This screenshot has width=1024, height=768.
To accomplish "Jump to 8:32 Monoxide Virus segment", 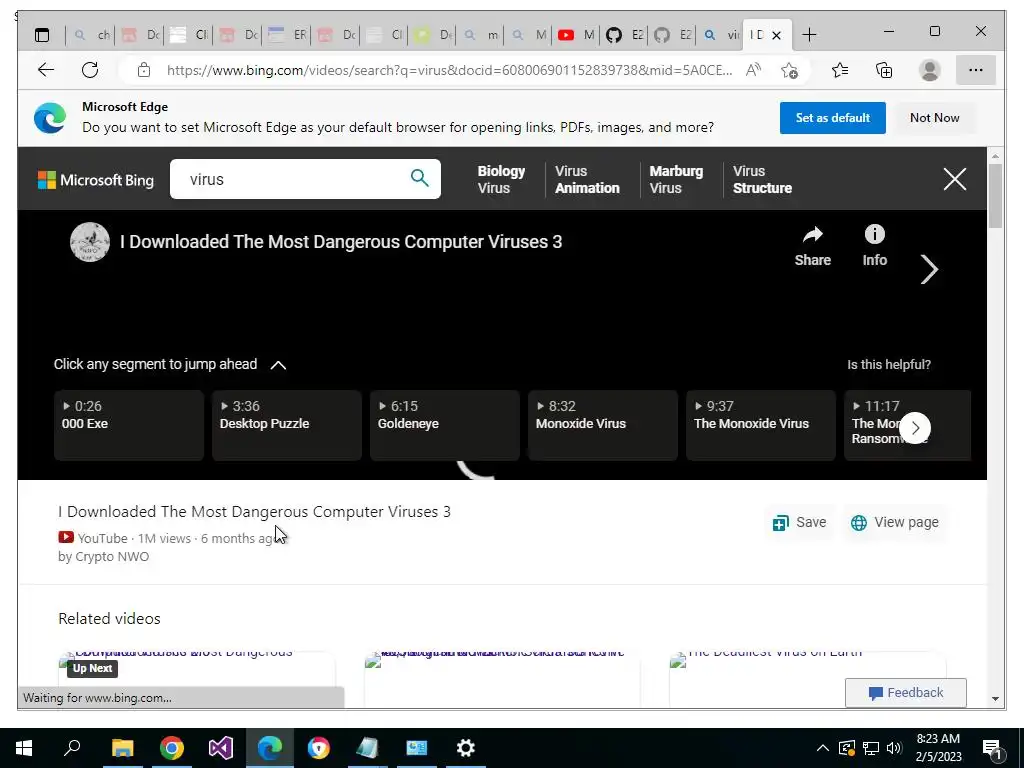I will (603, 425).
